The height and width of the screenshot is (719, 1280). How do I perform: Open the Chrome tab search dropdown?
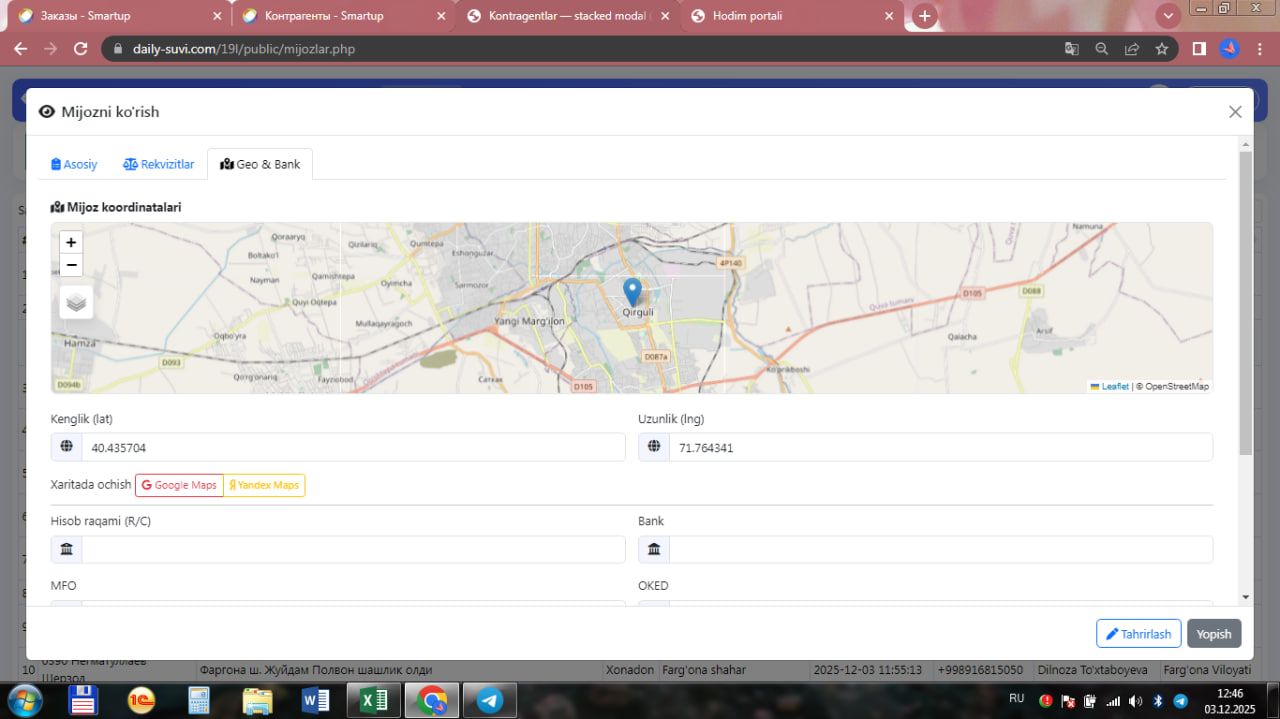(1167, 16)
